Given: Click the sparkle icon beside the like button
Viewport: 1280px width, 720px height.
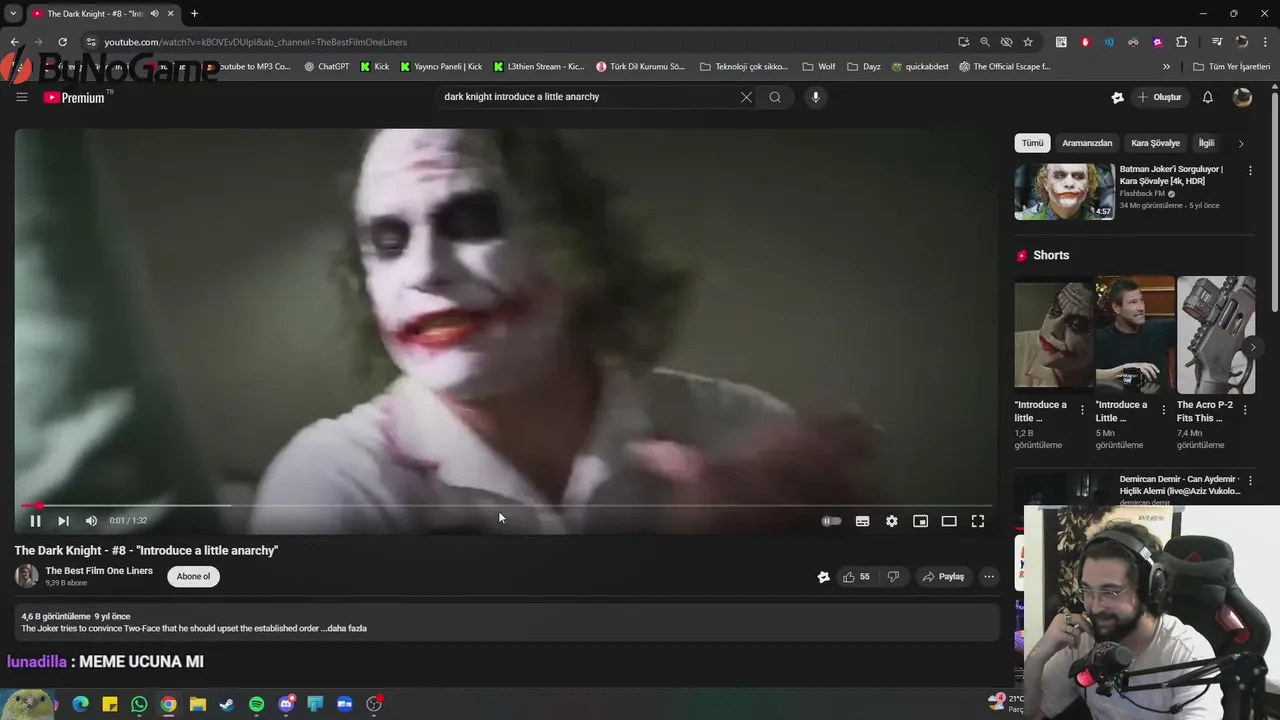Looking at the screenshot, I should [823, 577].
